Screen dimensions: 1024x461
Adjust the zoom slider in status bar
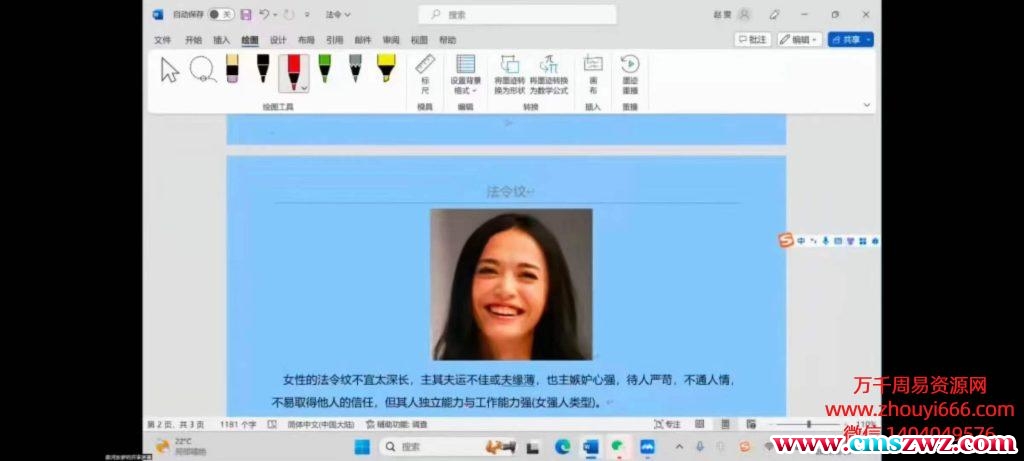[x=808, y=424]
